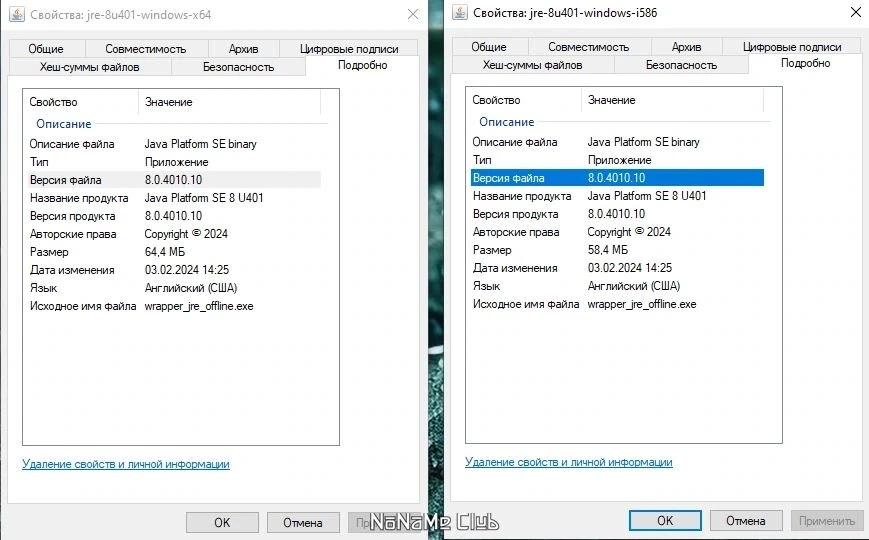Image resolution: width=869 pixels, height=540 pixels.
Task: Select Подробно tab in x64 window
Action: pyautogui.click(x=362, y=65)
